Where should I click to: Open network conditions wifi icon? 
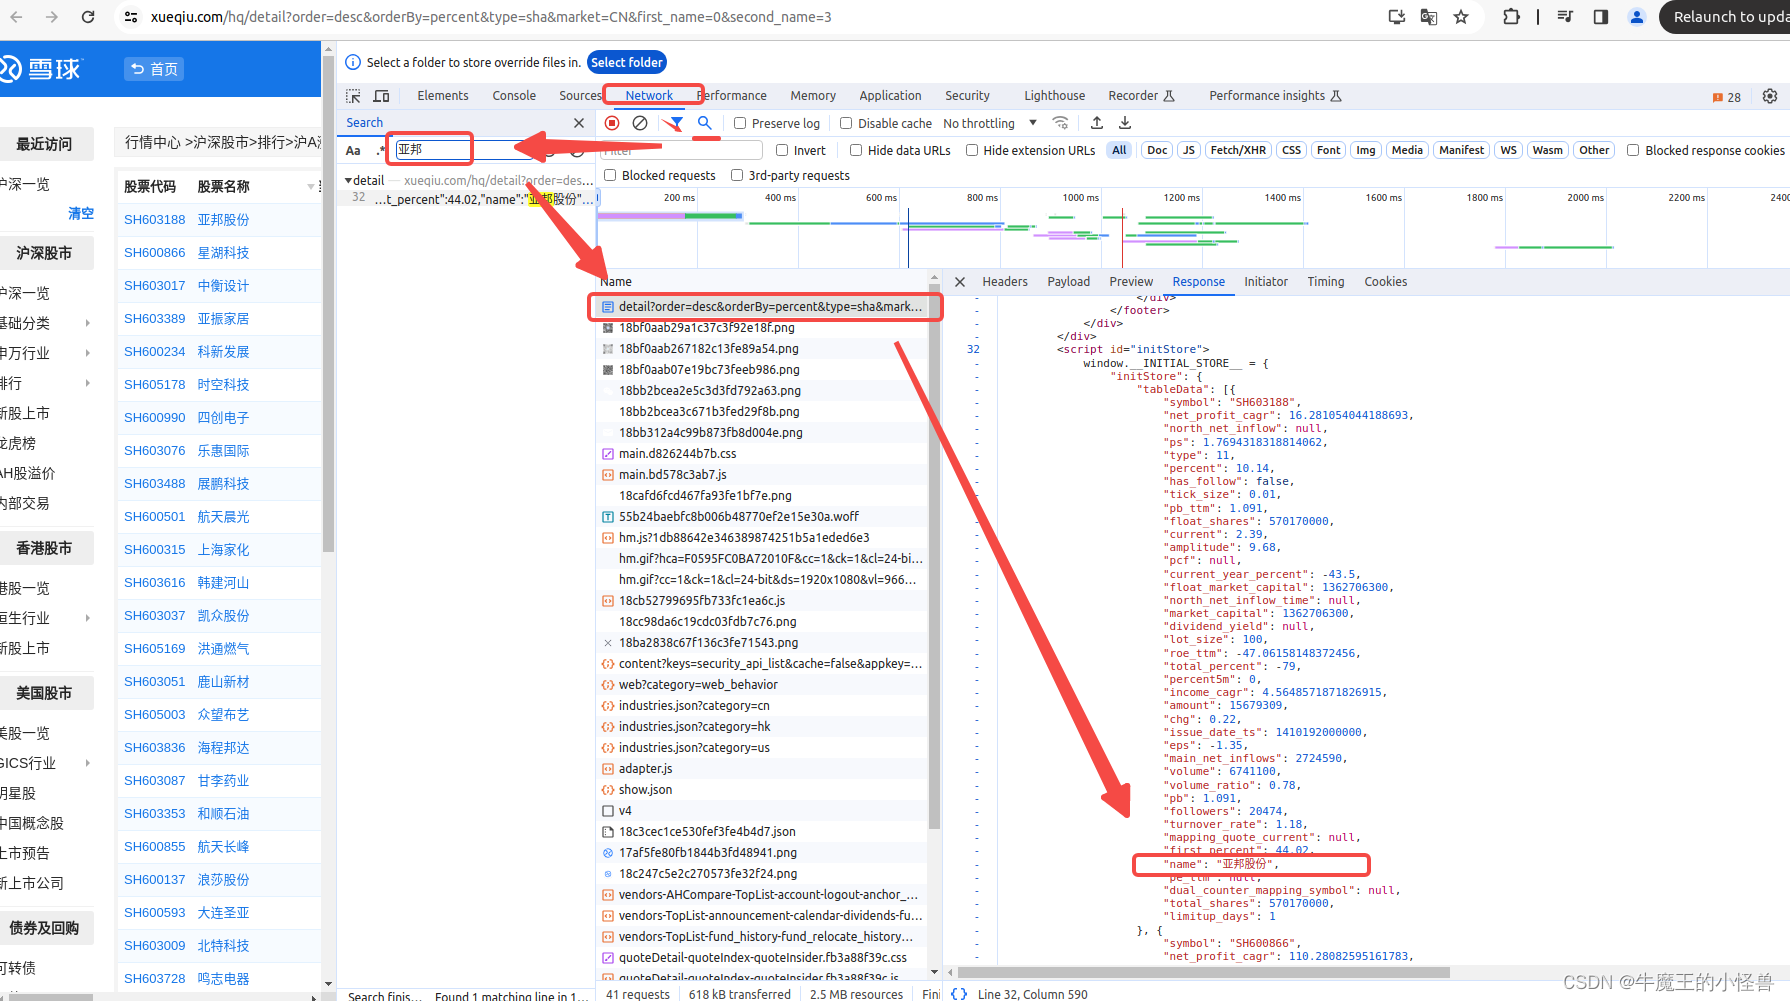1061,123
